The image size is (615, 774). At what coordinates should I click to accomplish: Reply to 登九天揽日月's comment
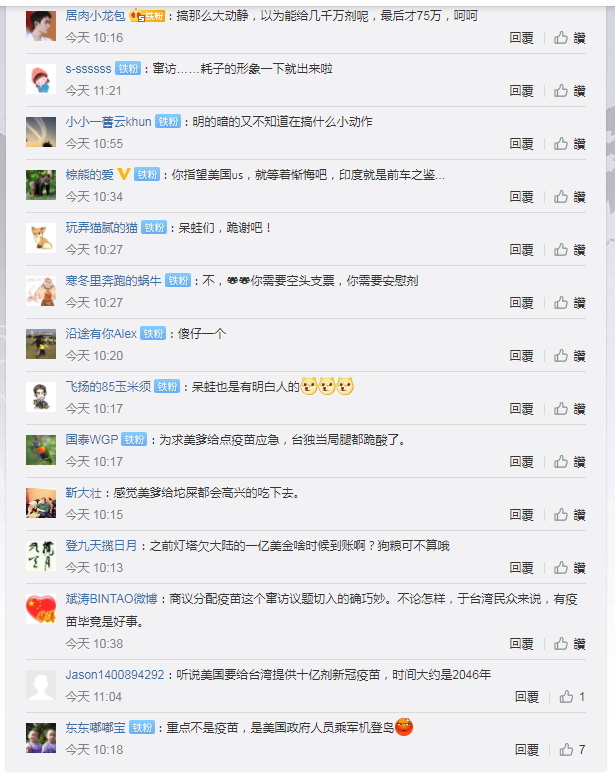tap(522, 568)
